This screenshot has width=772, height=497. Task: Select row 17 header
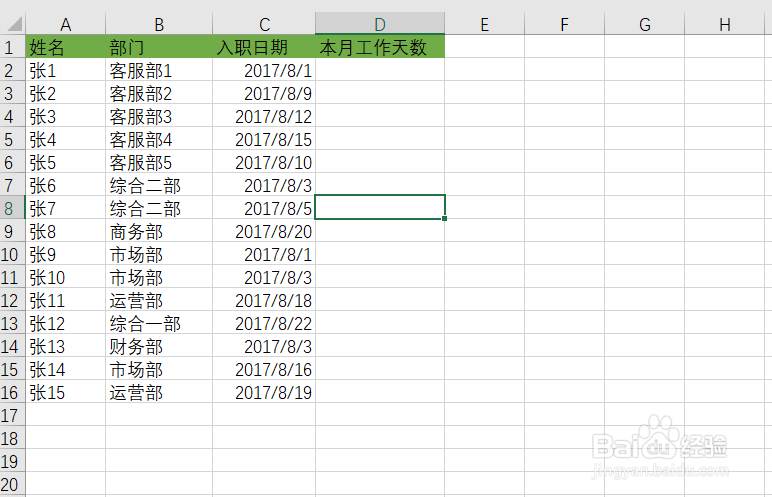tap(12, 415)
